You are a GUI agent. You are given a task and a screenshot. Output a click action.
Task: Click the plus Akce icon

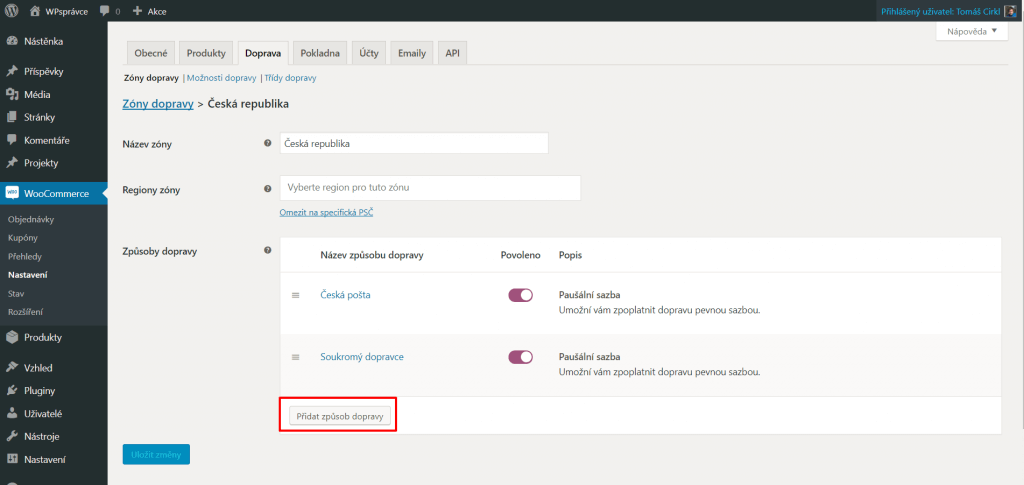coord(137,11)
